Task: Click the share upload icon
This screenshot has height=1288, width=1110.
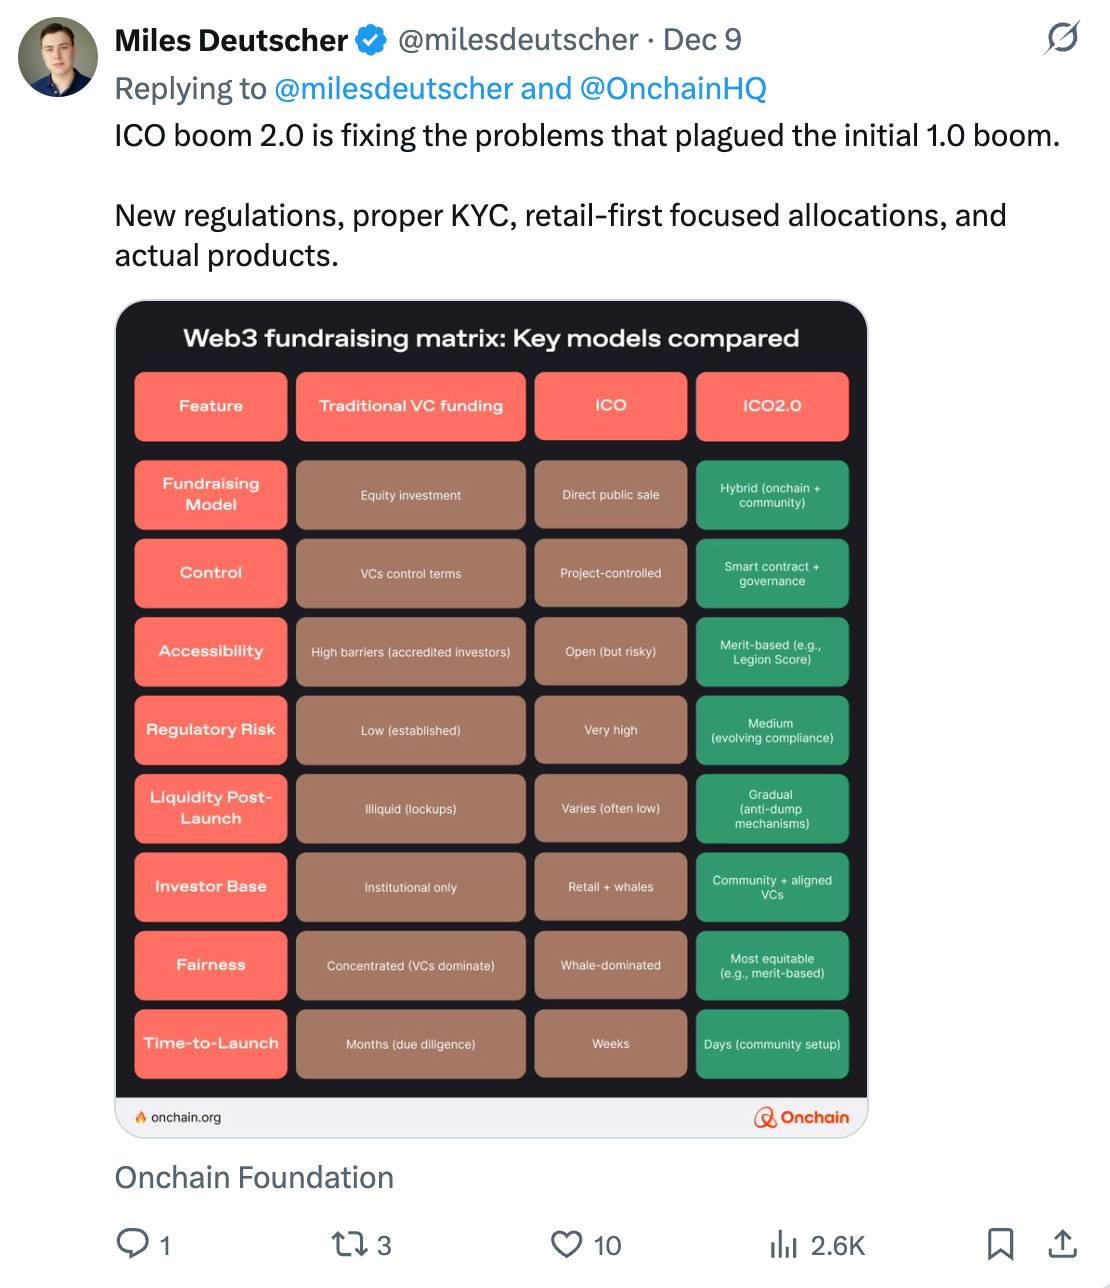Action: 1062,1243
